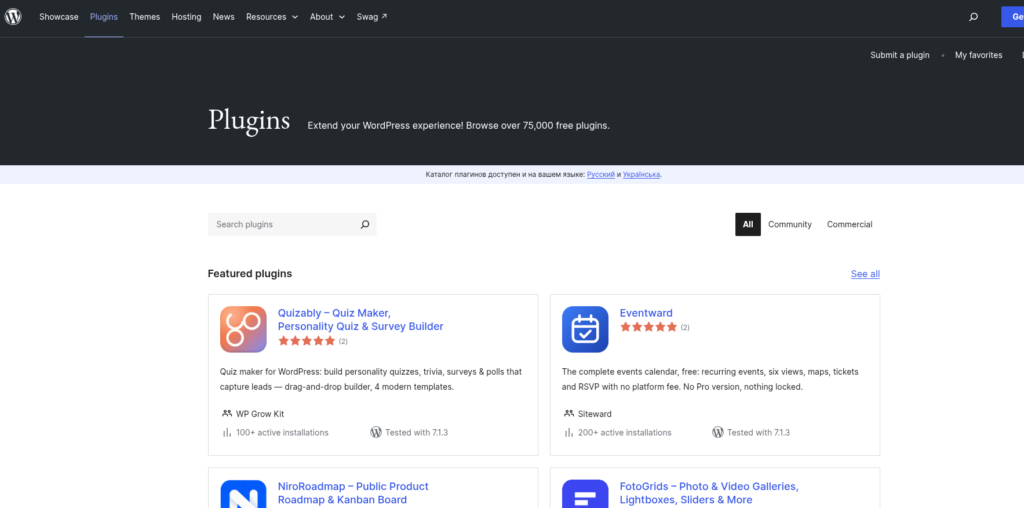Submit search with the plugin search magnifier
This screenshot has height=508, width=1024.
[365, 225]
